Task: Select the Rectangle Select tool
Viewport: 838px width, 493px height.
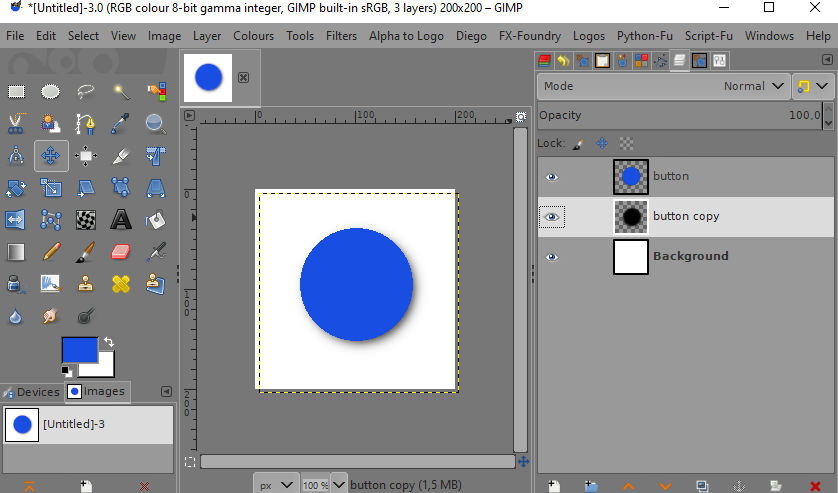Action: pyautogui.click(x=16, y=92)
